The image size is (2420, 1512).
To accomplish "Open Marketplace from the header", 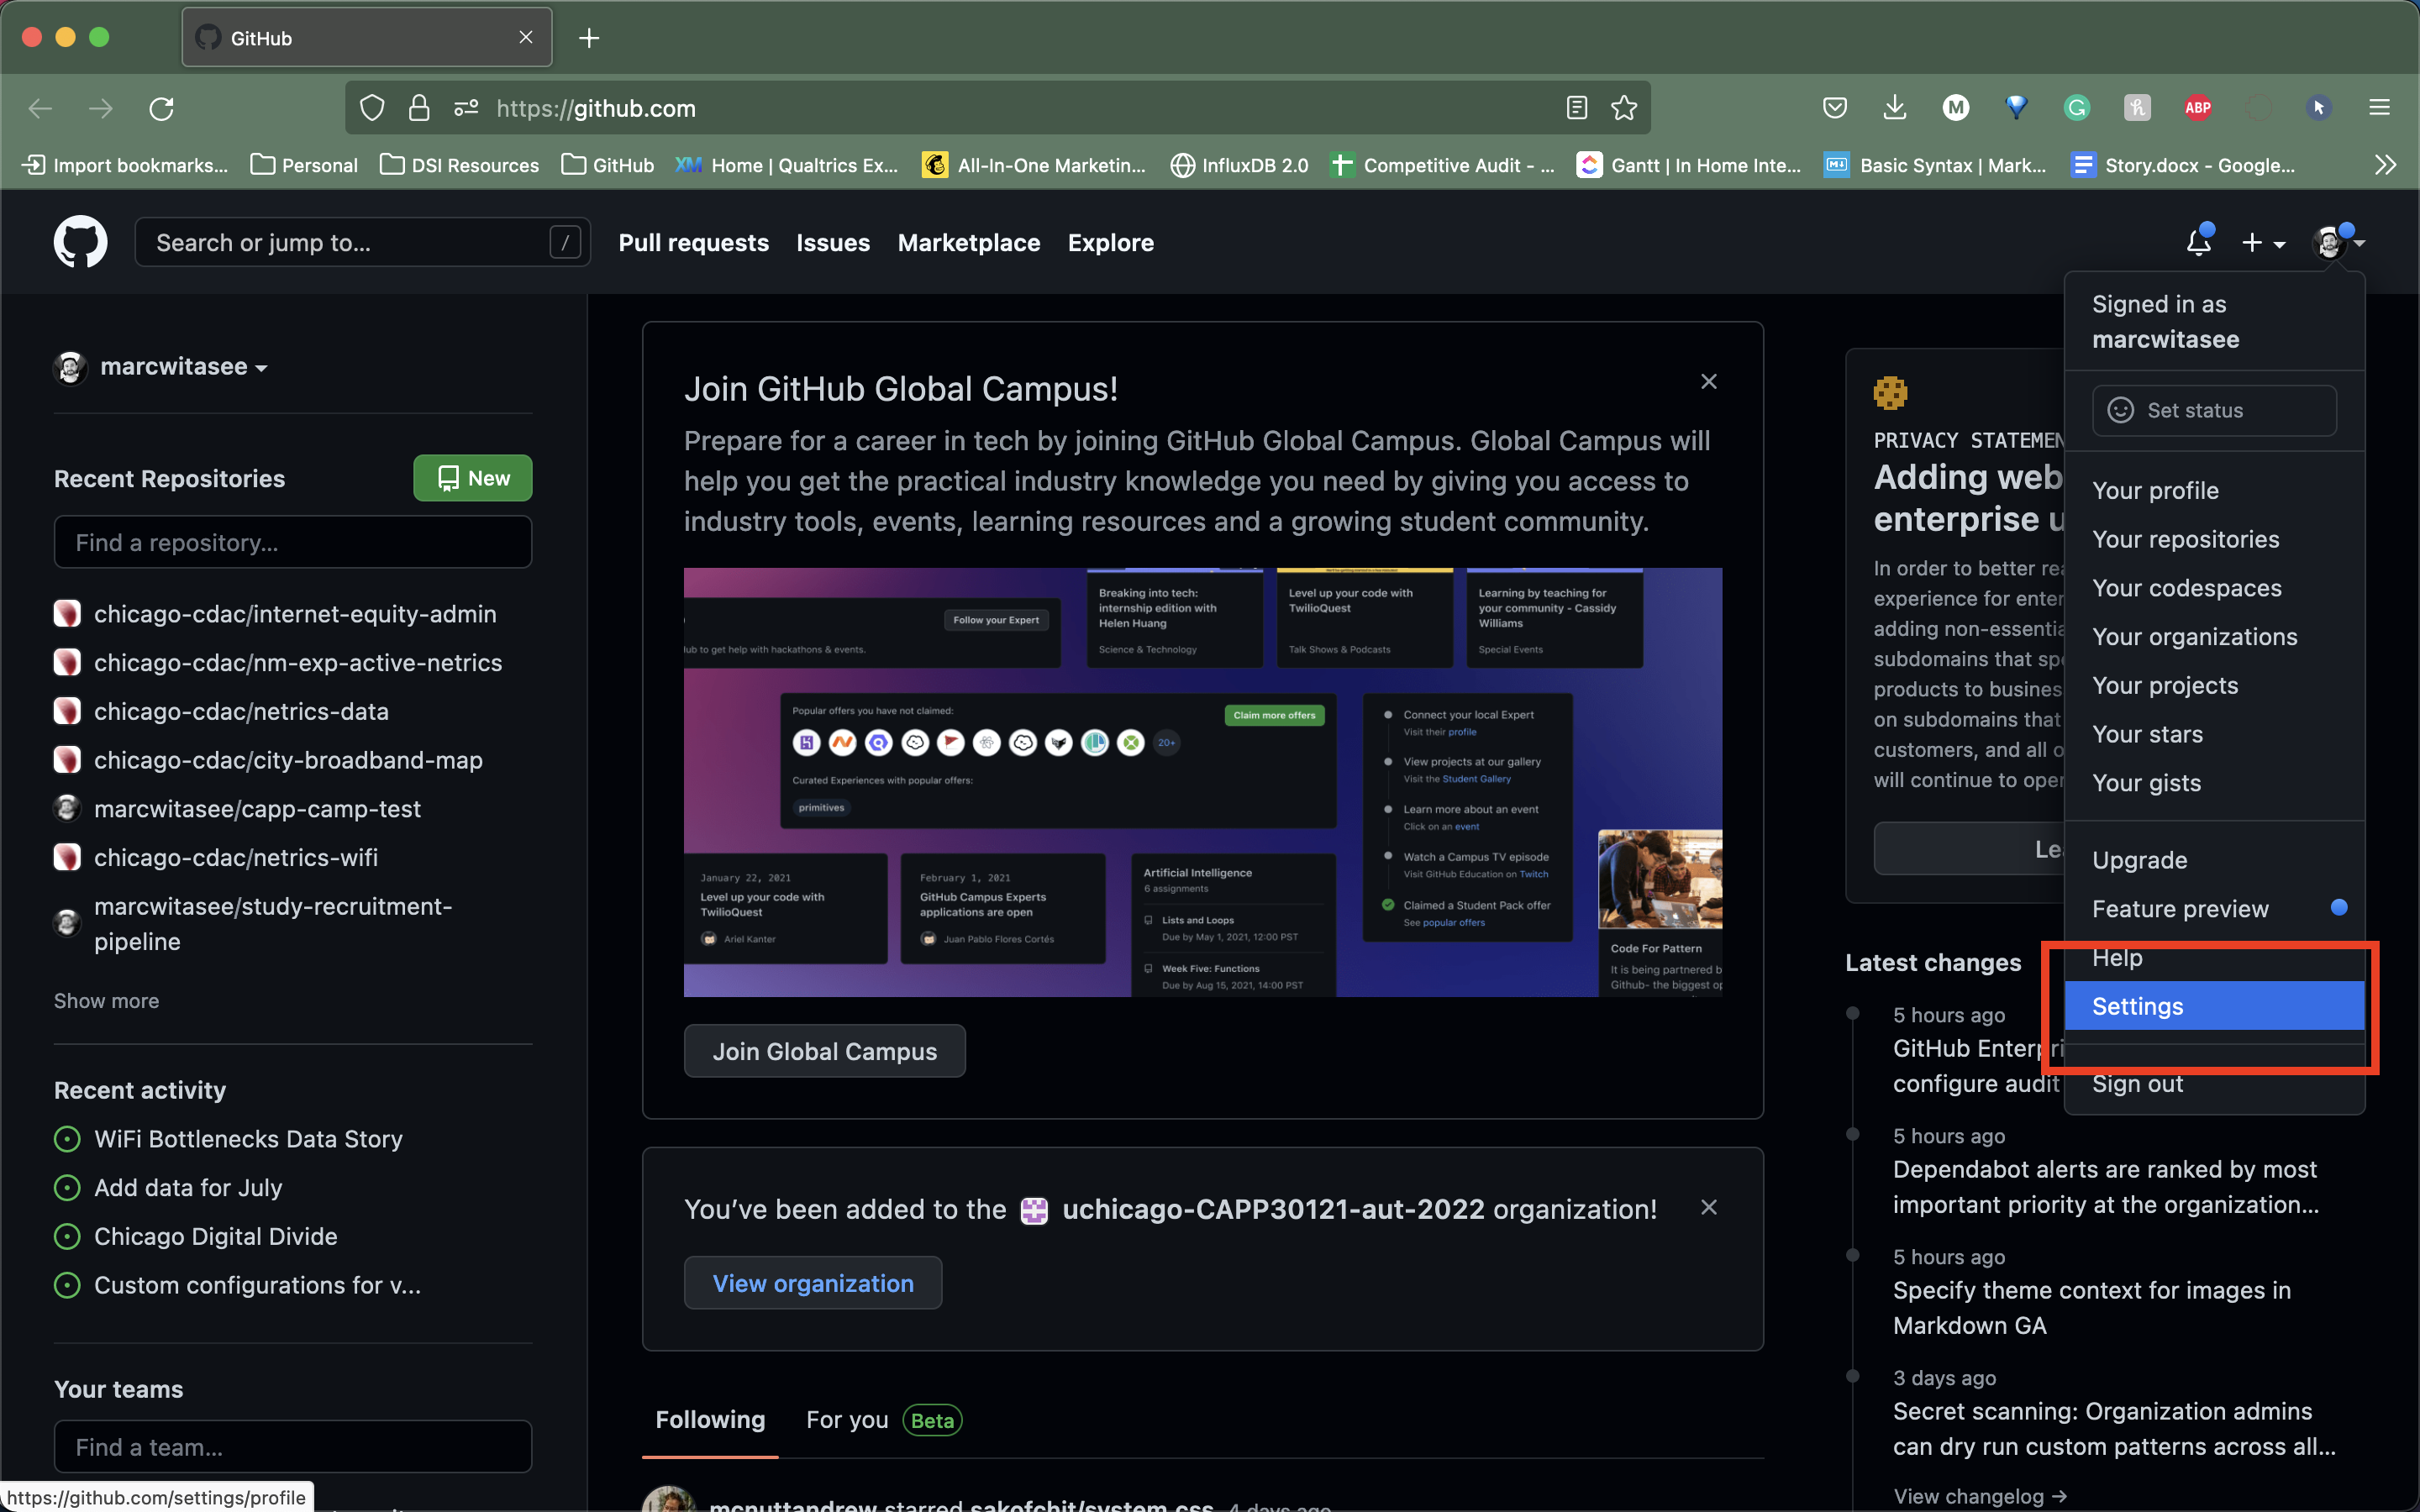I will click(968, 243).
